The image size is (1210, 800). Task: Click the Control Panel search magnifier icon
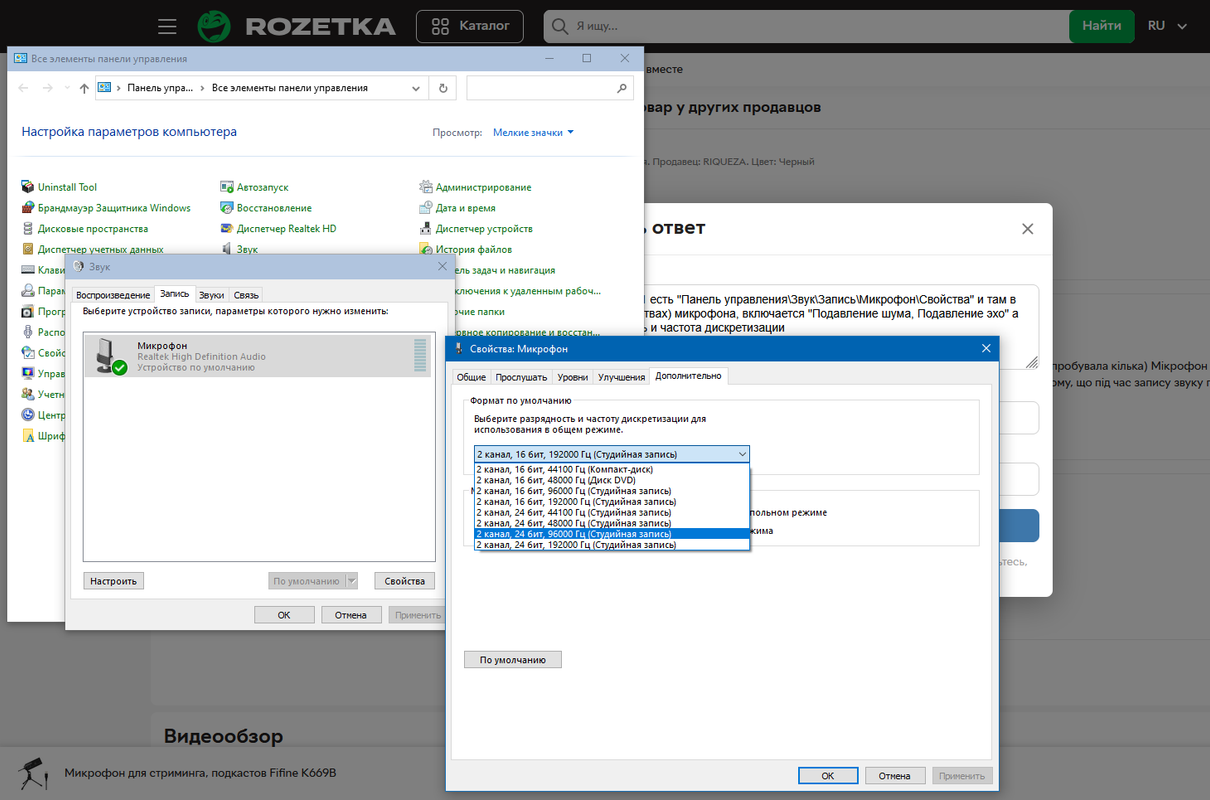tap(622, 88)
